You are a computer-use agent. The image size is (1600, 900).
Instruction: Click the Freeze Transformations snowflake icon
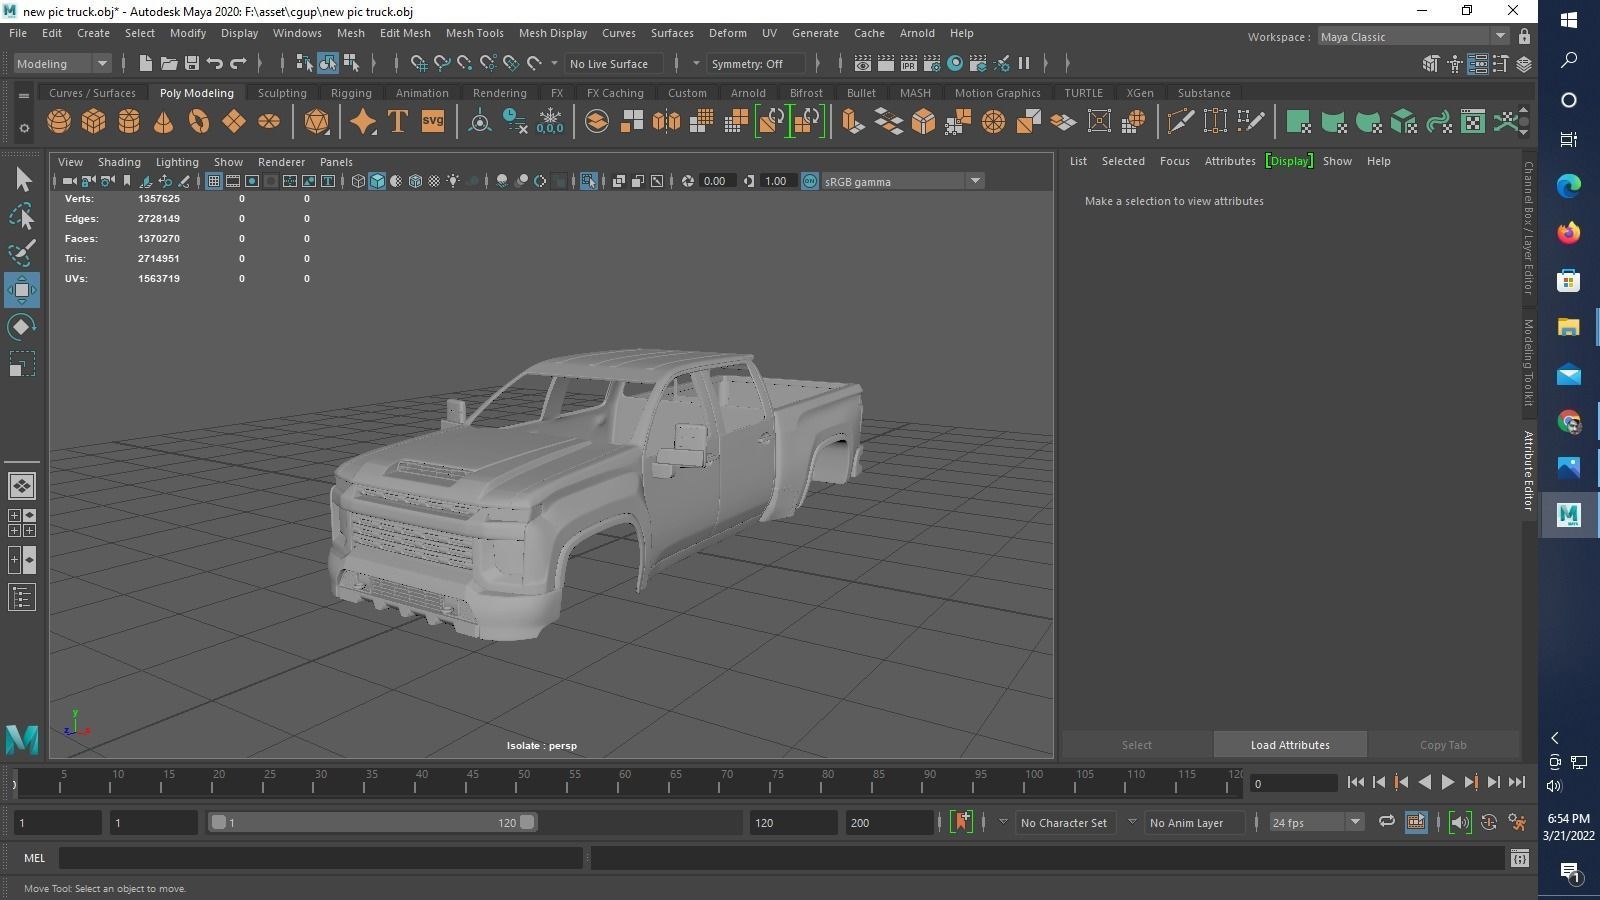point(550,122)
